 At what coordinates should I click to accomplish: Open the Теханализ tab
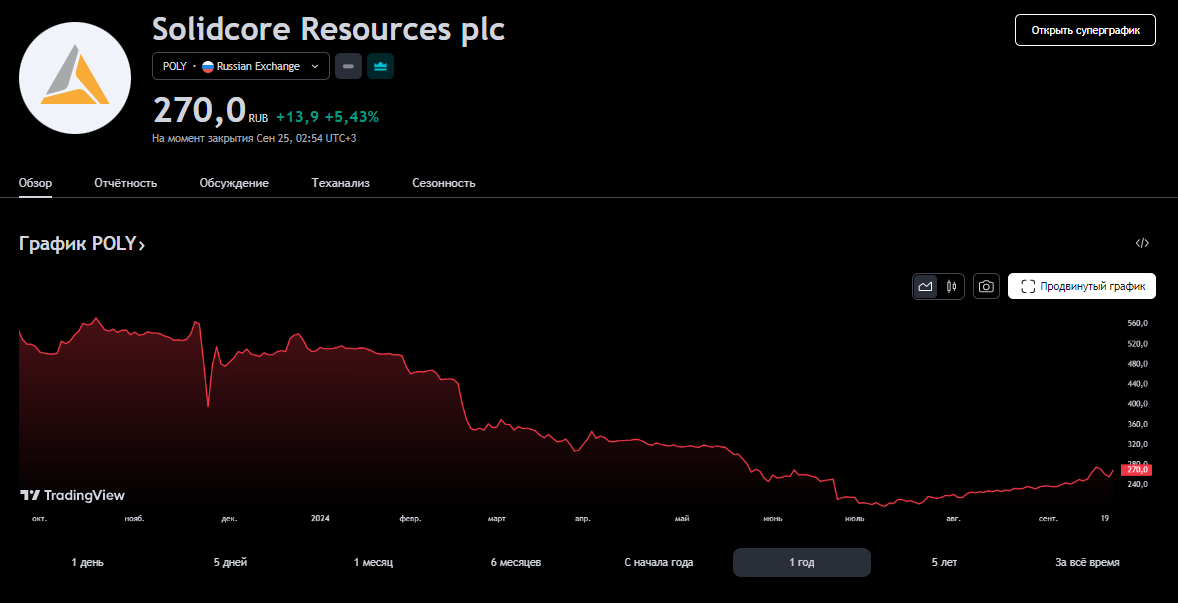(x=340, y=183)
